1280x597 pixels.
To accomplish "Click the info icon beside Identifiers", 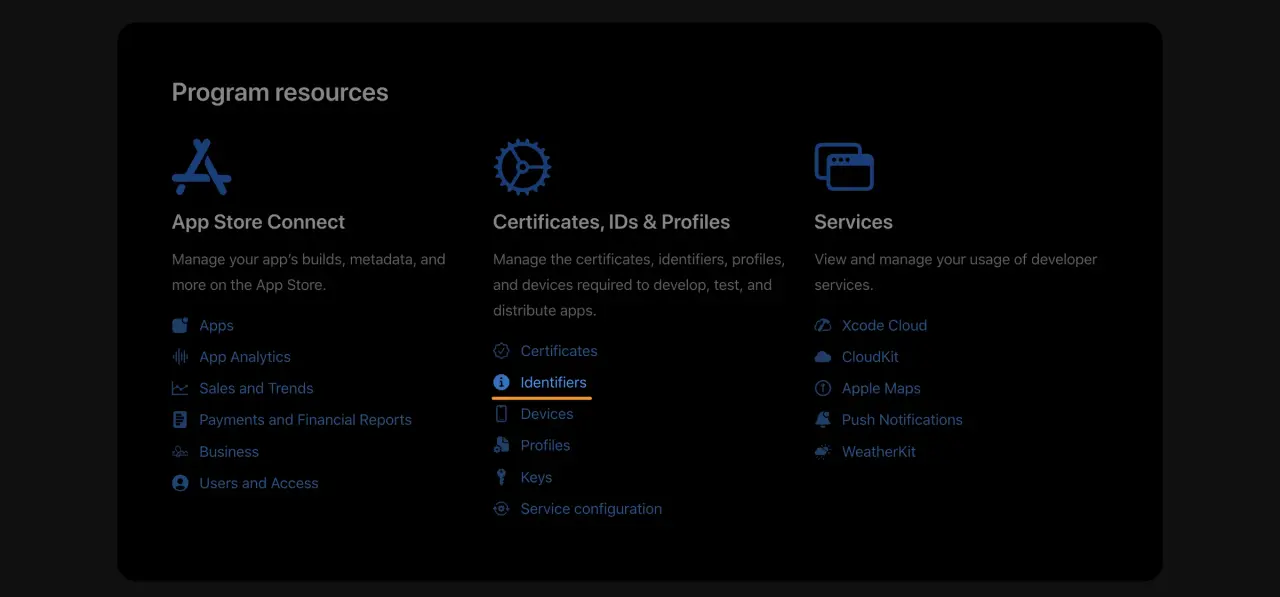I will pos(501,382).
